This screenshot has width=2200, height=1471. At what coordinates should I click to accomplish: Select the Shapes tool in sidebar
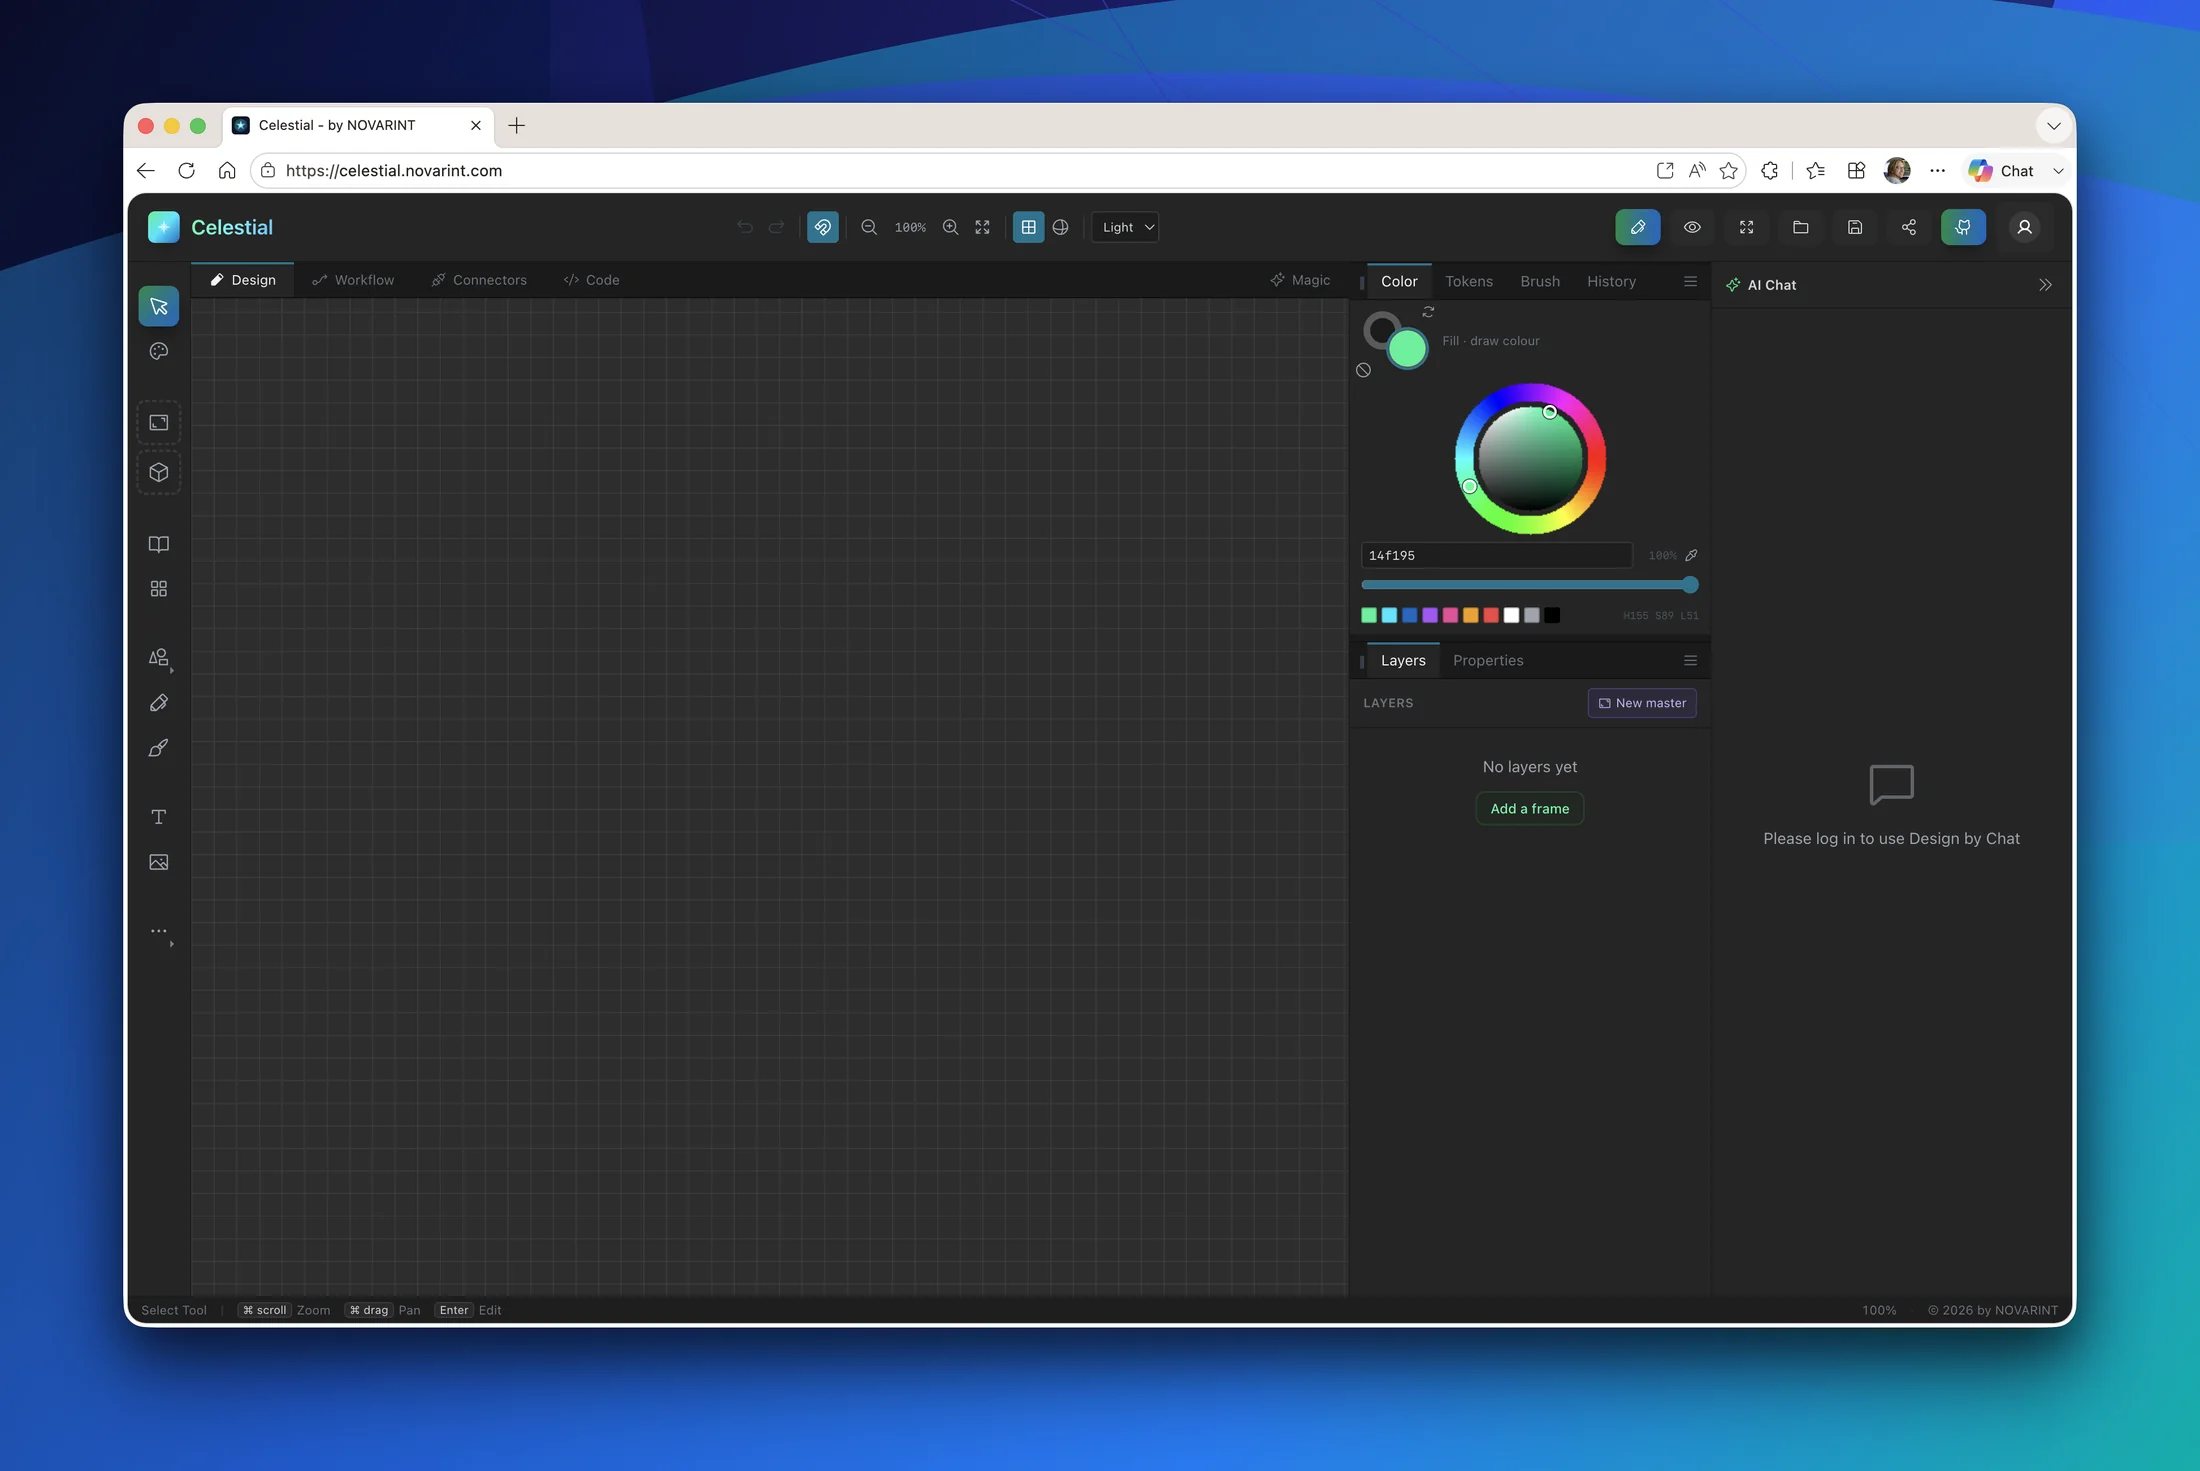pyautogui.click(x=159, y=657)
